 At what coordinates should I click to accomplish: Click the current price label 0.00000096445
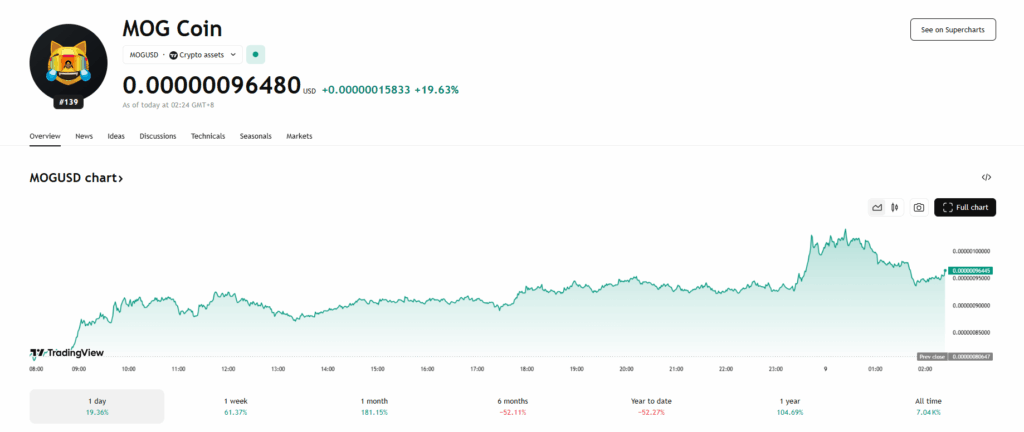pos(972,270)
